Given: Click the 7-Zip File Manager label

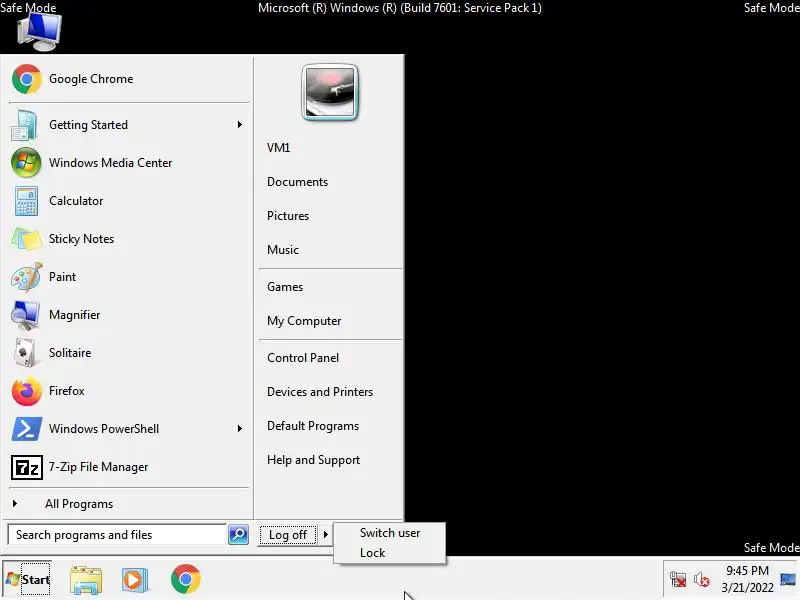Looking at the screenshot, I should [98, 467].
